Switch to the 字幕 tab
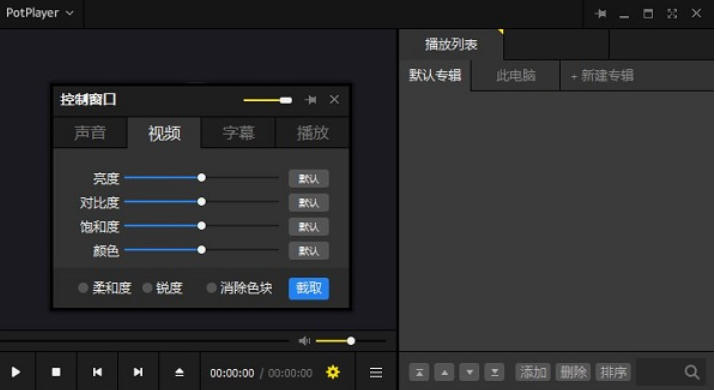 point(238,132)
